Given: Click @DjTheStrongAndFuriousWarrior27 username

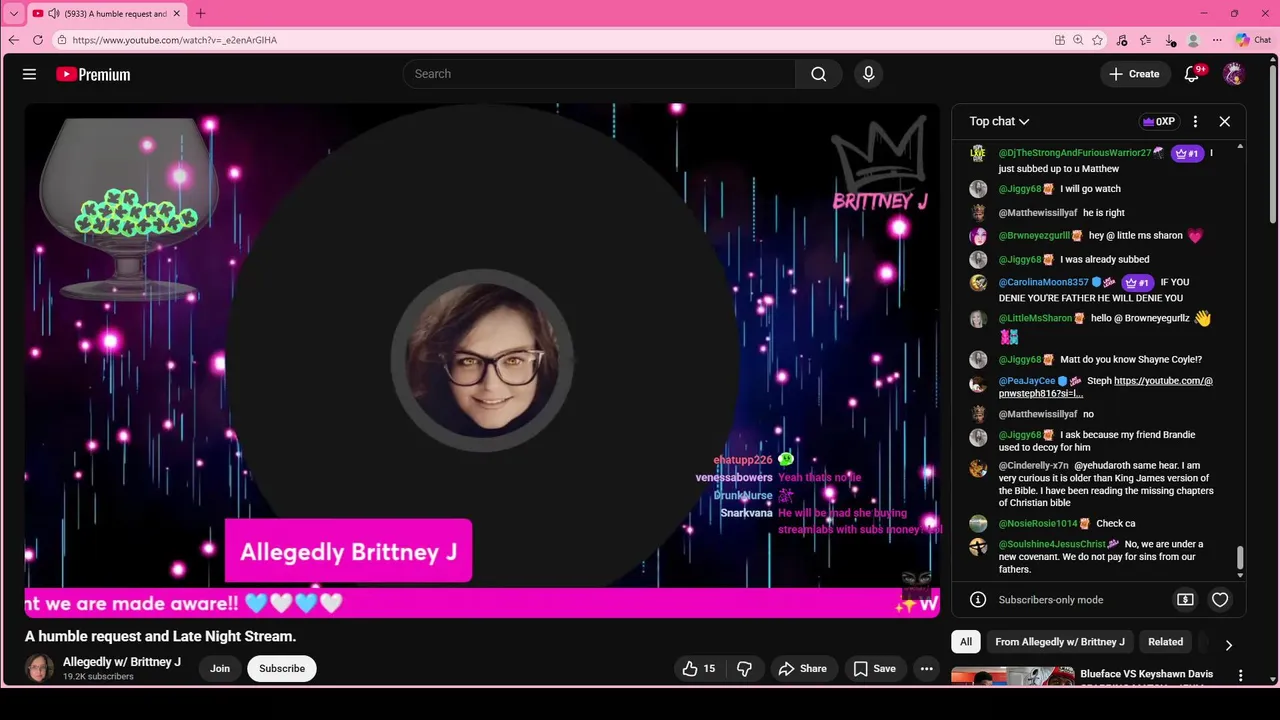Looking at the screenshot, I should click(x=1074, y=153).
